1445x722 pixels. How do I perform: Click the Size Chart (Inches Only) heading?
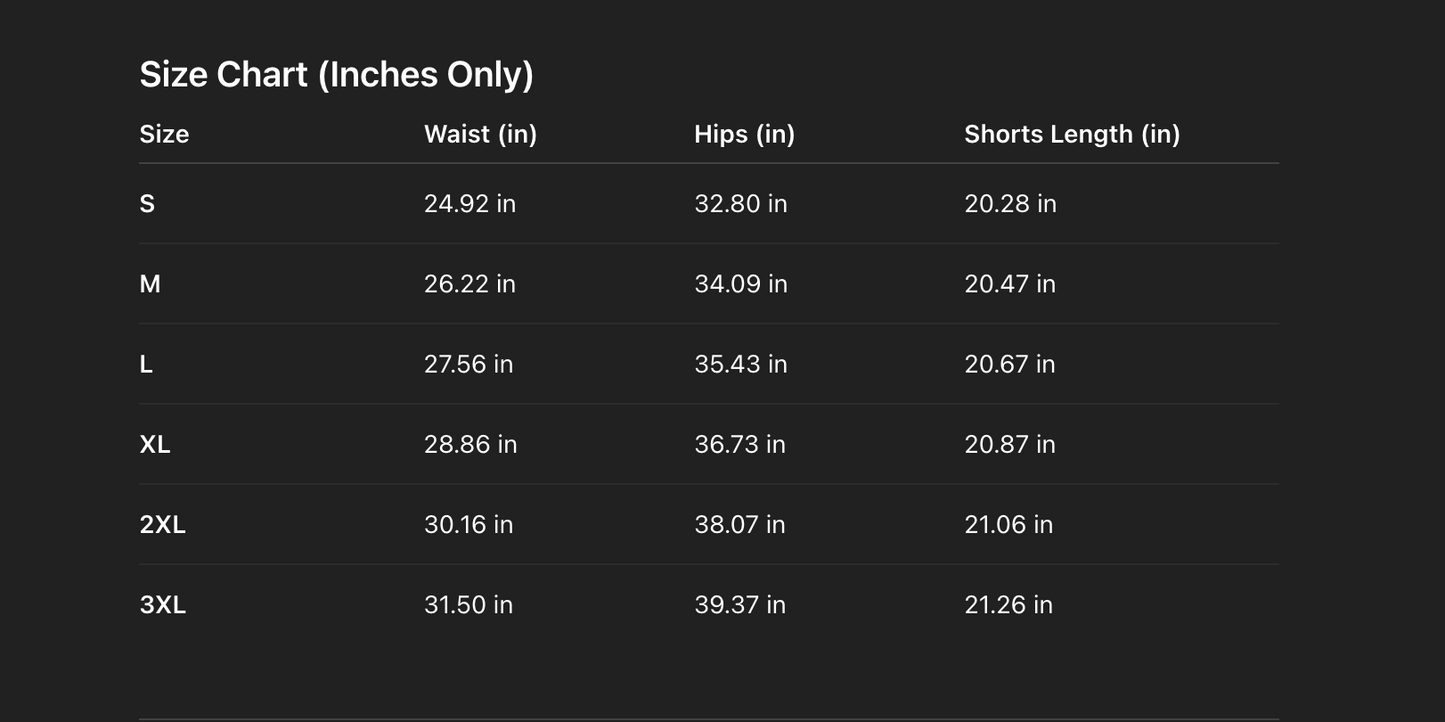pos(336,75)
